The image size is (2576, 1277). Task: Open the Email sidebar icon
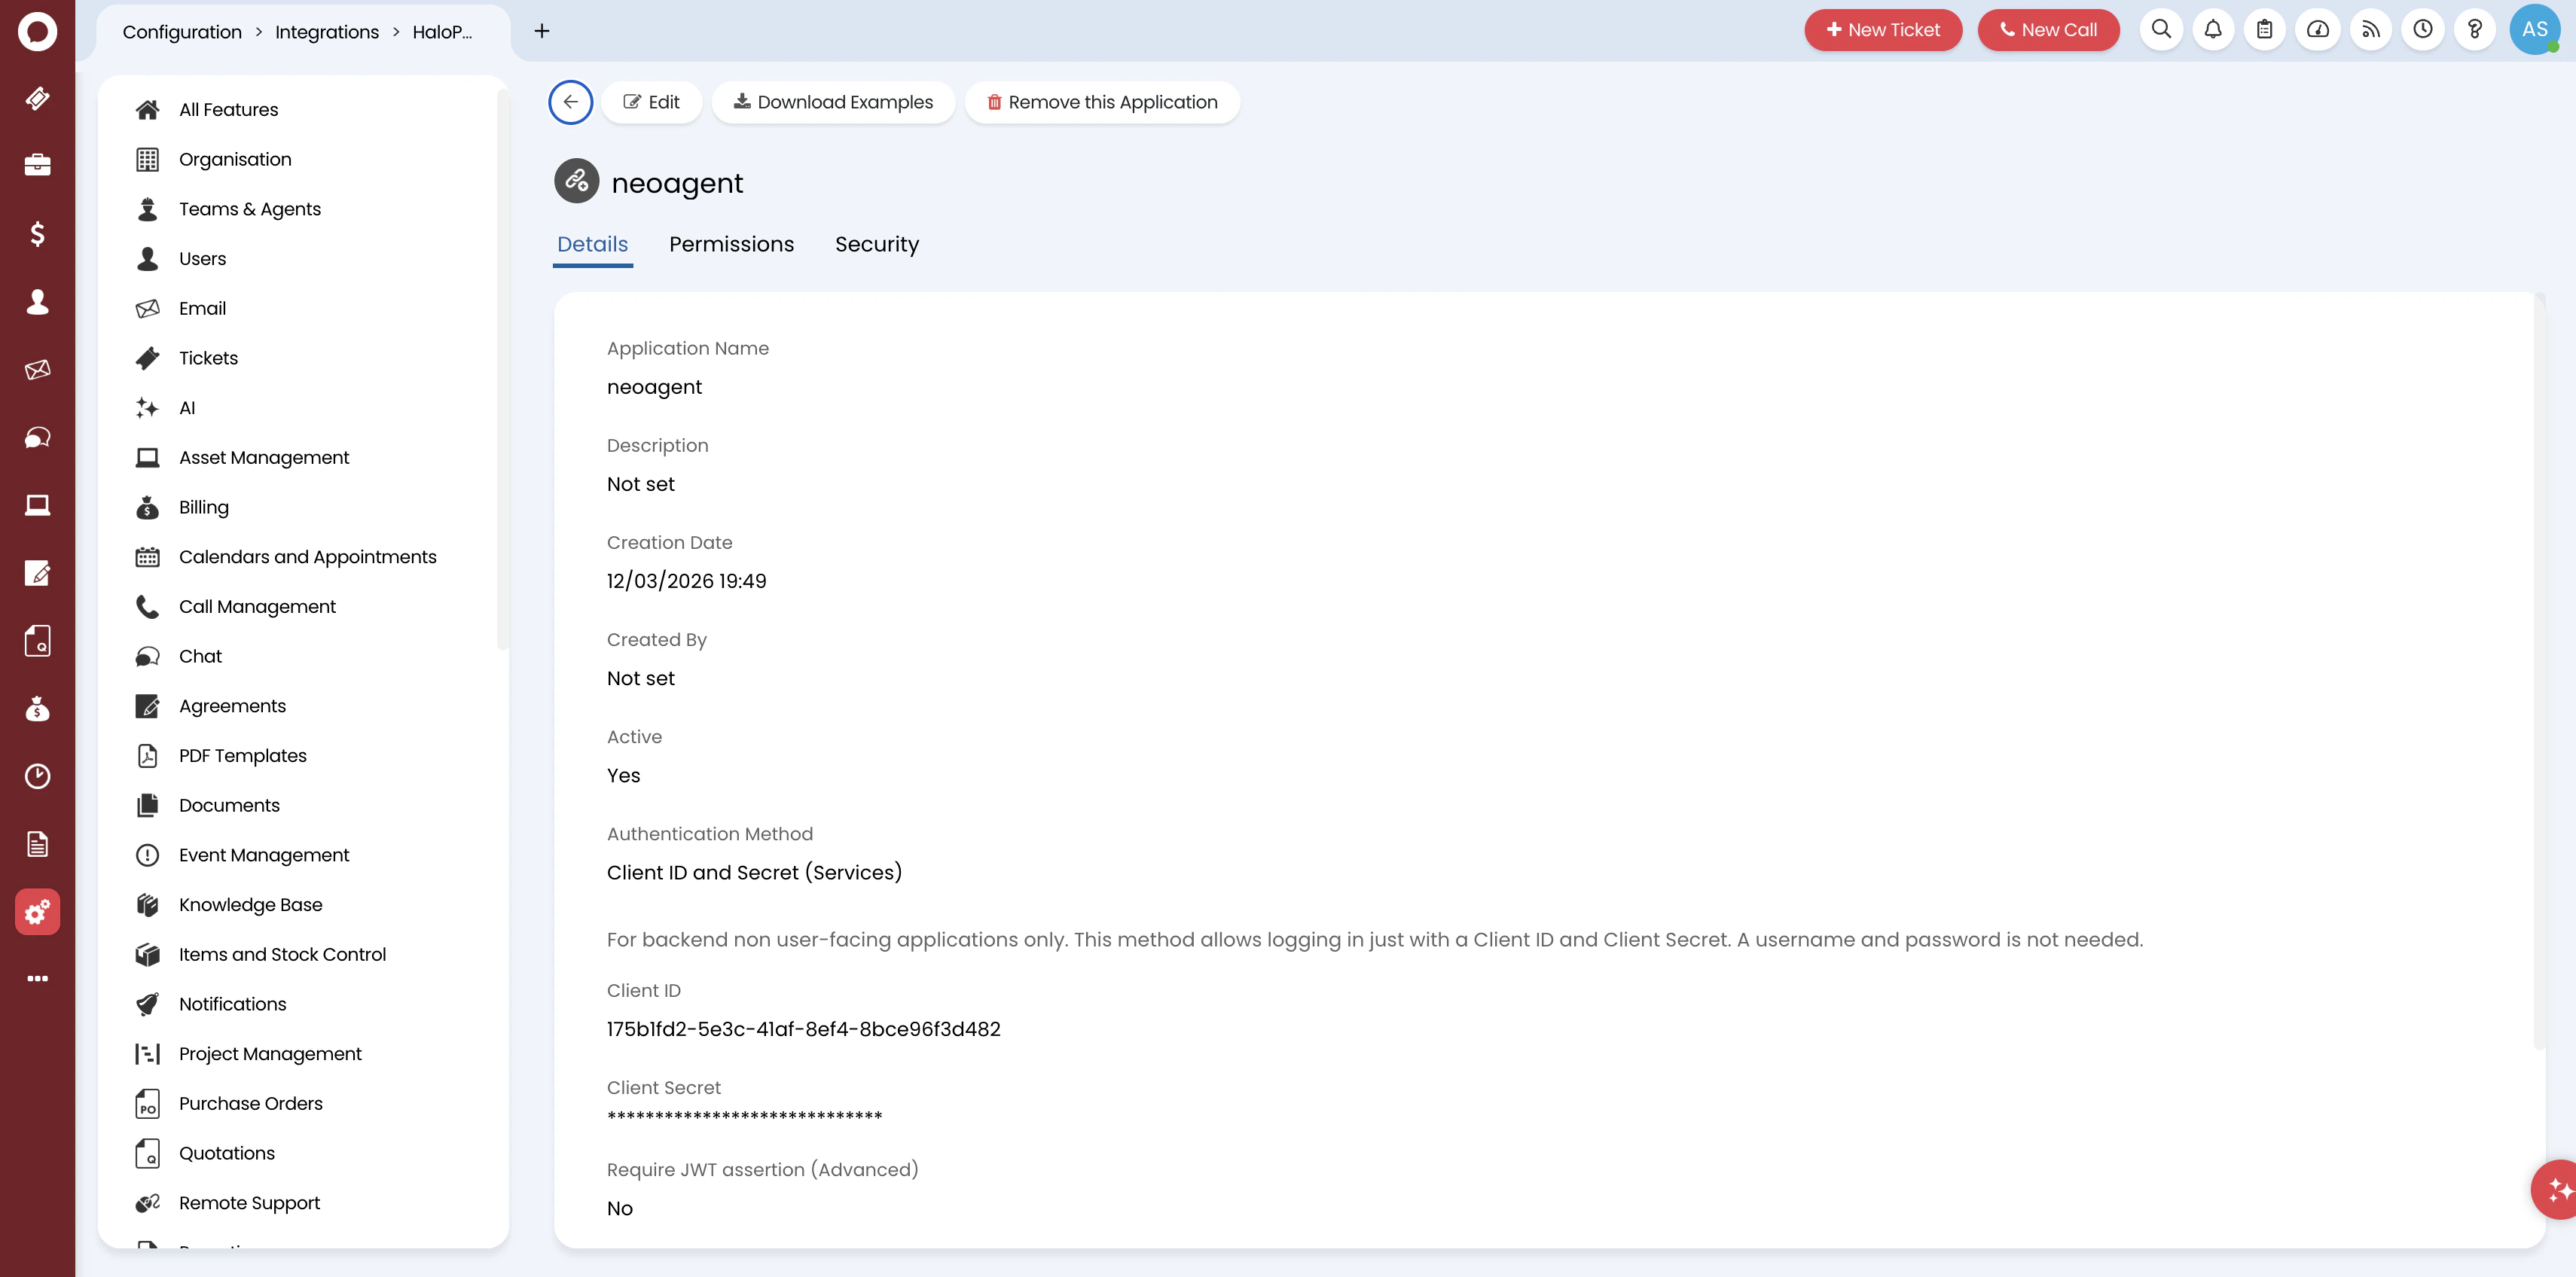coord(37,369)
